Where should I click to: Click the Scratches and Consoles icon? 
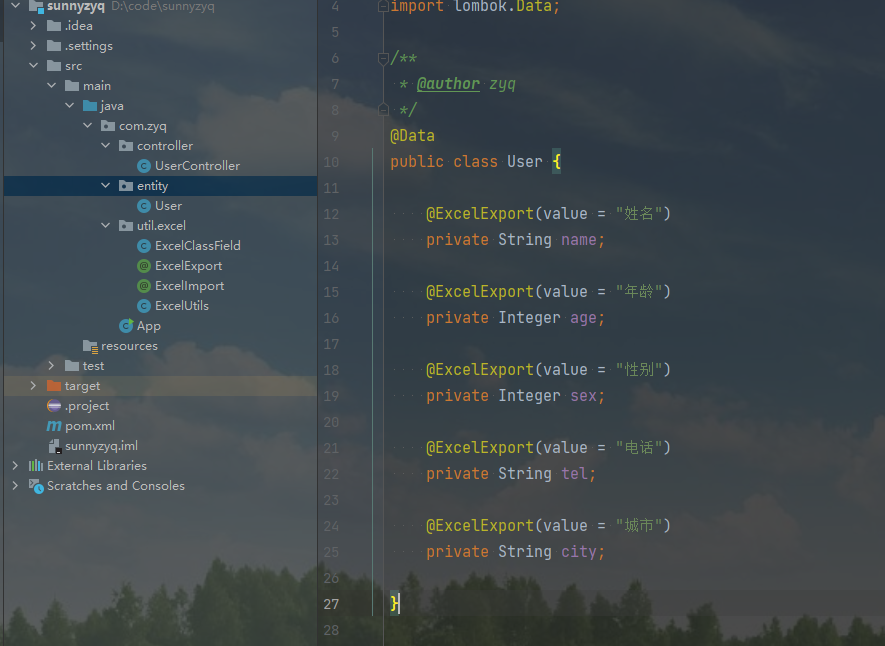pos(36,486)
